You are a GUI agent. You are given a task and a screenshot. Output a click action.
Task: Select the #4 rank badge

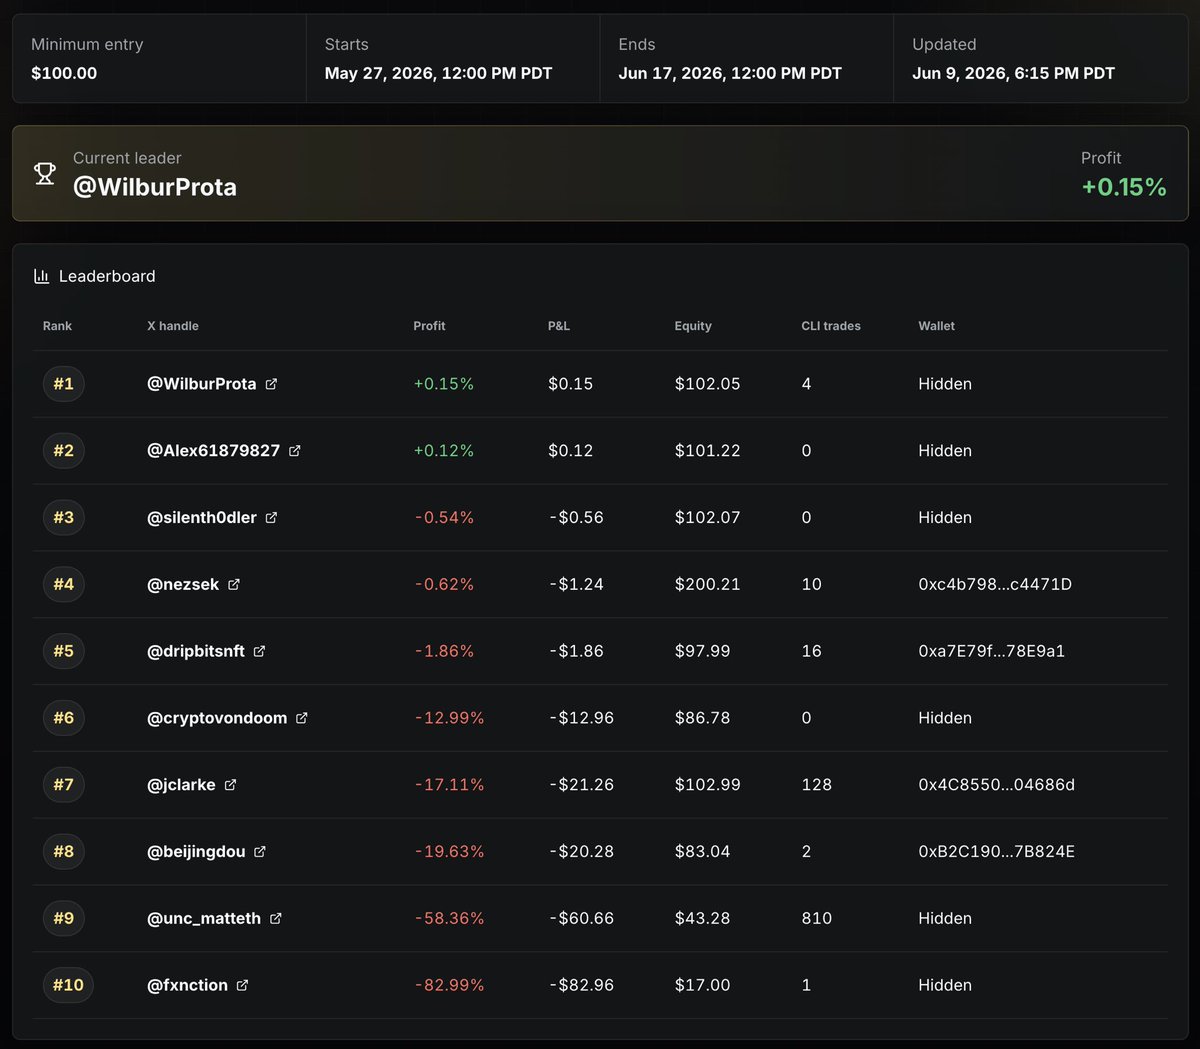pyautogui.click(x=63, y=585)
